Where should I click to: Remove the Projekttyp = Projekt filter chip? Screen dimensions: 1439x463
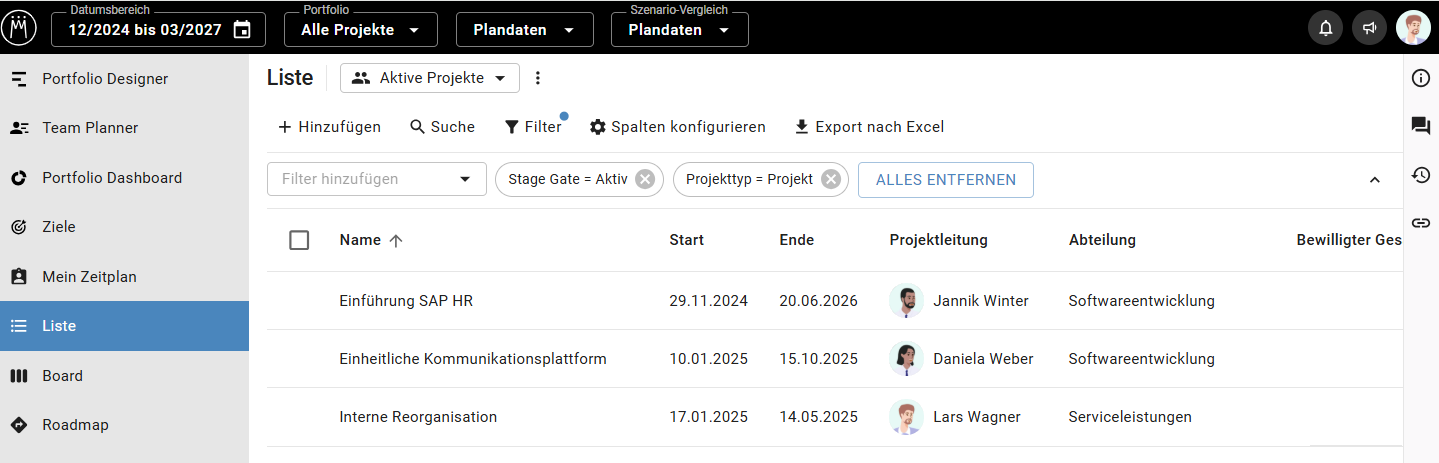[x=830, y=180]
